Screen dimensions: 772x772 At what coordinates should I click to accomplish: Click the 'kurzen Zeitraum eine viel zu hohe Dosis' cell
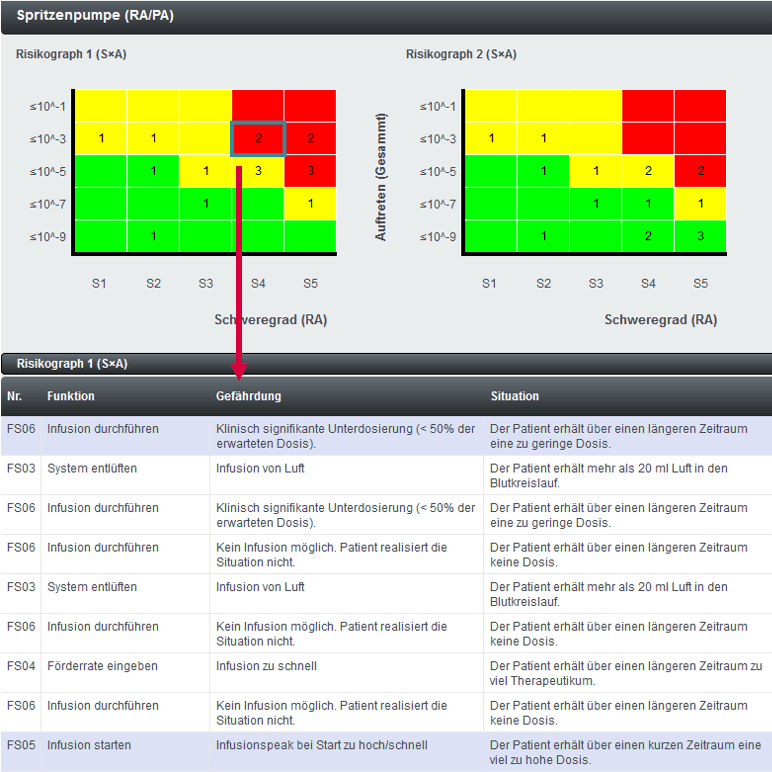click(x=628, y=752)
